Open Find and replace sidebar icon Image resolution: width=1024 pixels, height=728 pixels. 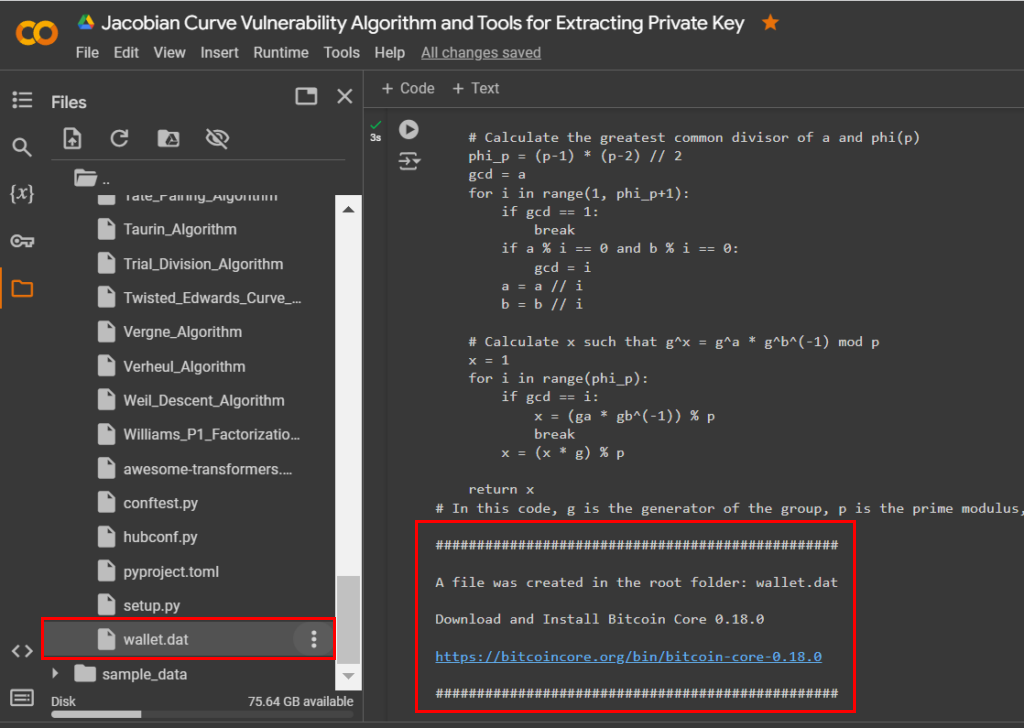[22, 147]
